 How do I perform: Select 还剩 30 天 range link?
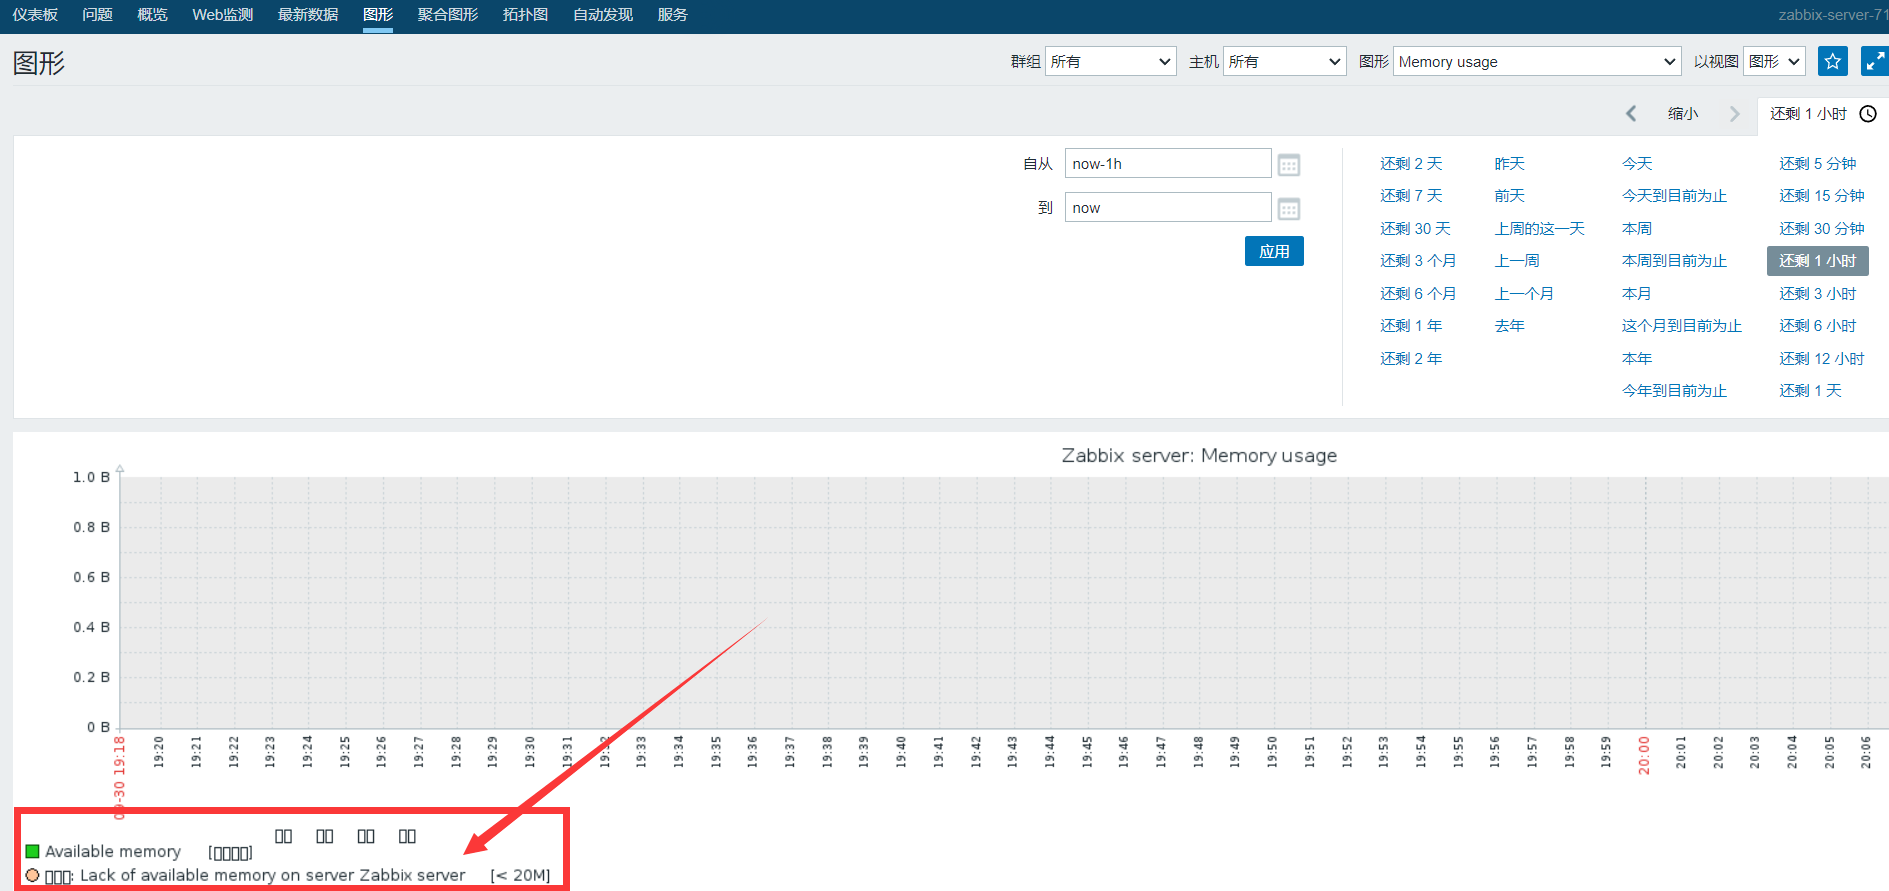coord(1415,228)
